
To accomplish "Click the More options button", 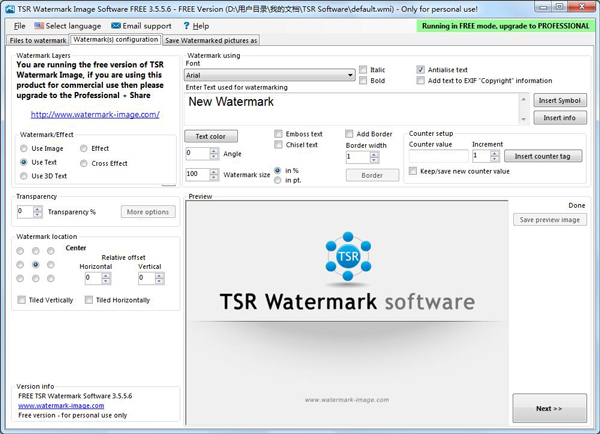I will pos(148,212).
